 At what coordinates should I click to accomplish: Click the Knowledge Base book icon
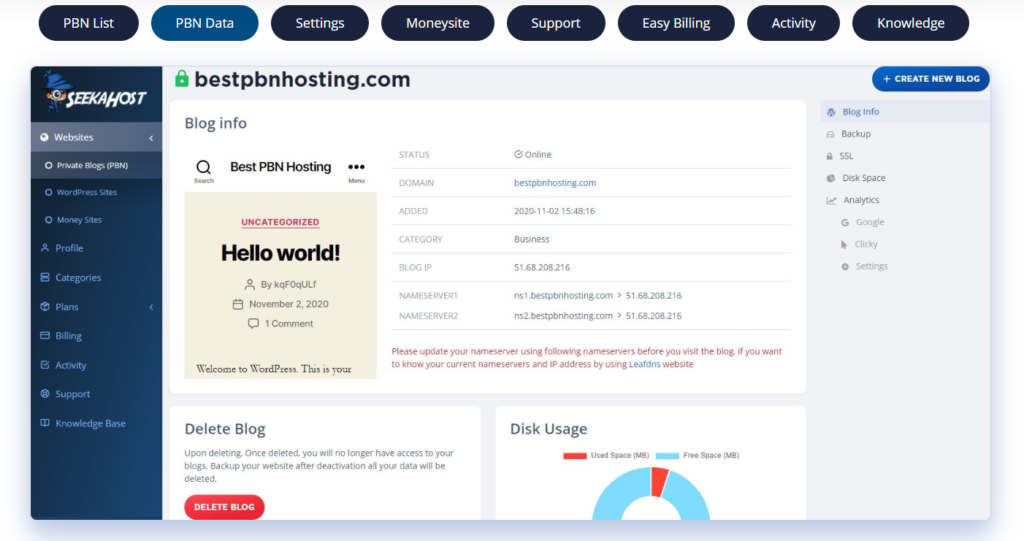(45, 423)
